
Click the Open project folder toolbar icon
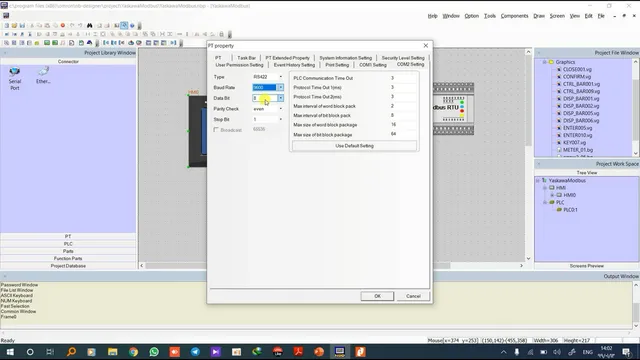tap(14, 25)
